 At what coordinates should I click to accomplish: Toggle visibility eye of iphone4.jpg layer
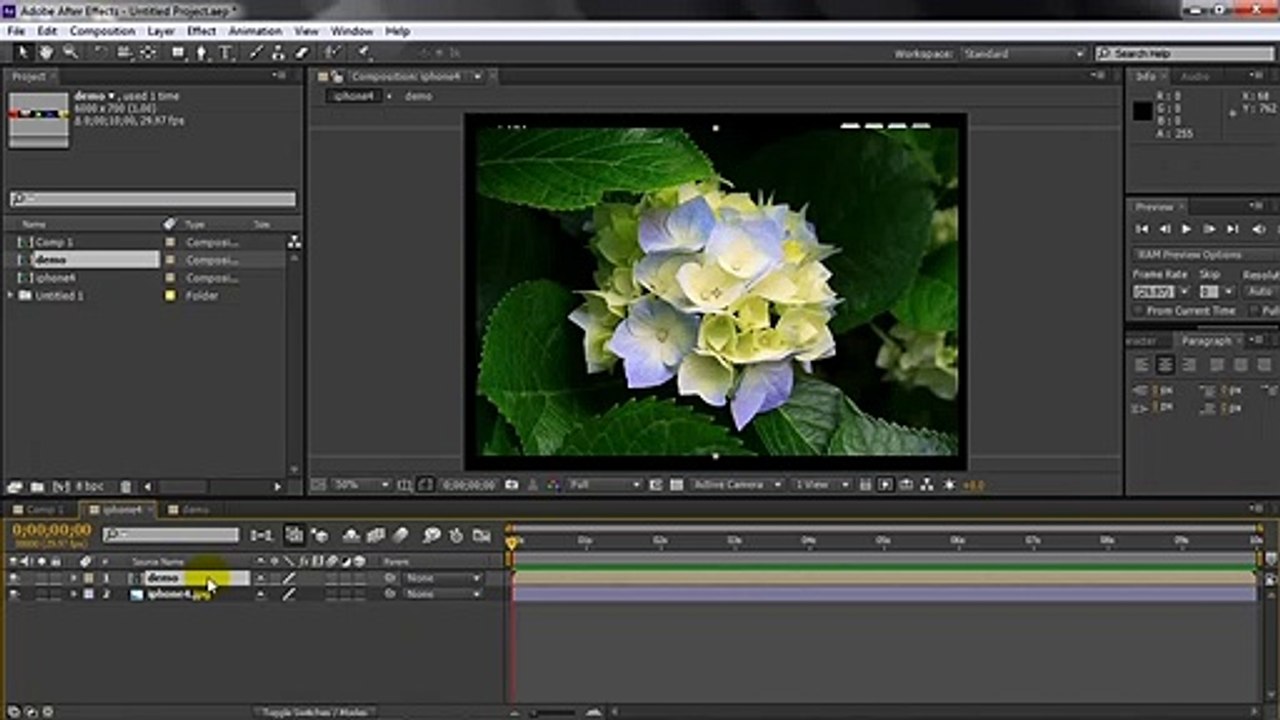click(13, 594)
